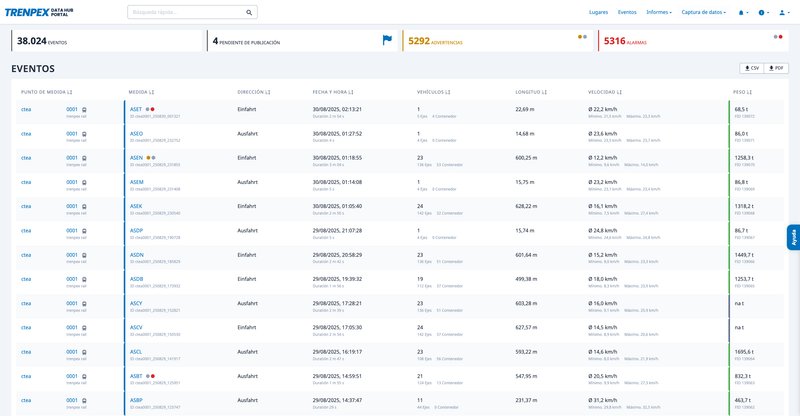Viewport: 800px width, 416px height.
Task: Open the user account menu
Action: pos(784,12)
